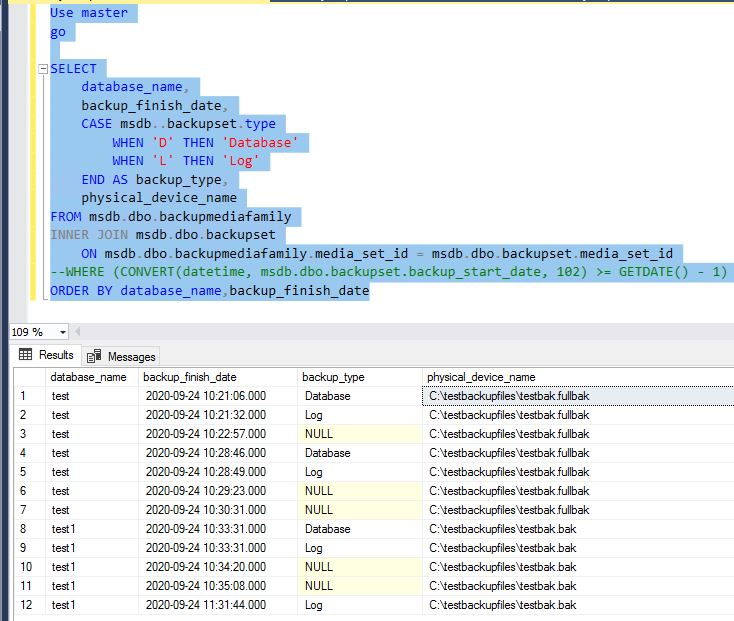Switch to the Results tab
The image size is (734, 621).
46,355
